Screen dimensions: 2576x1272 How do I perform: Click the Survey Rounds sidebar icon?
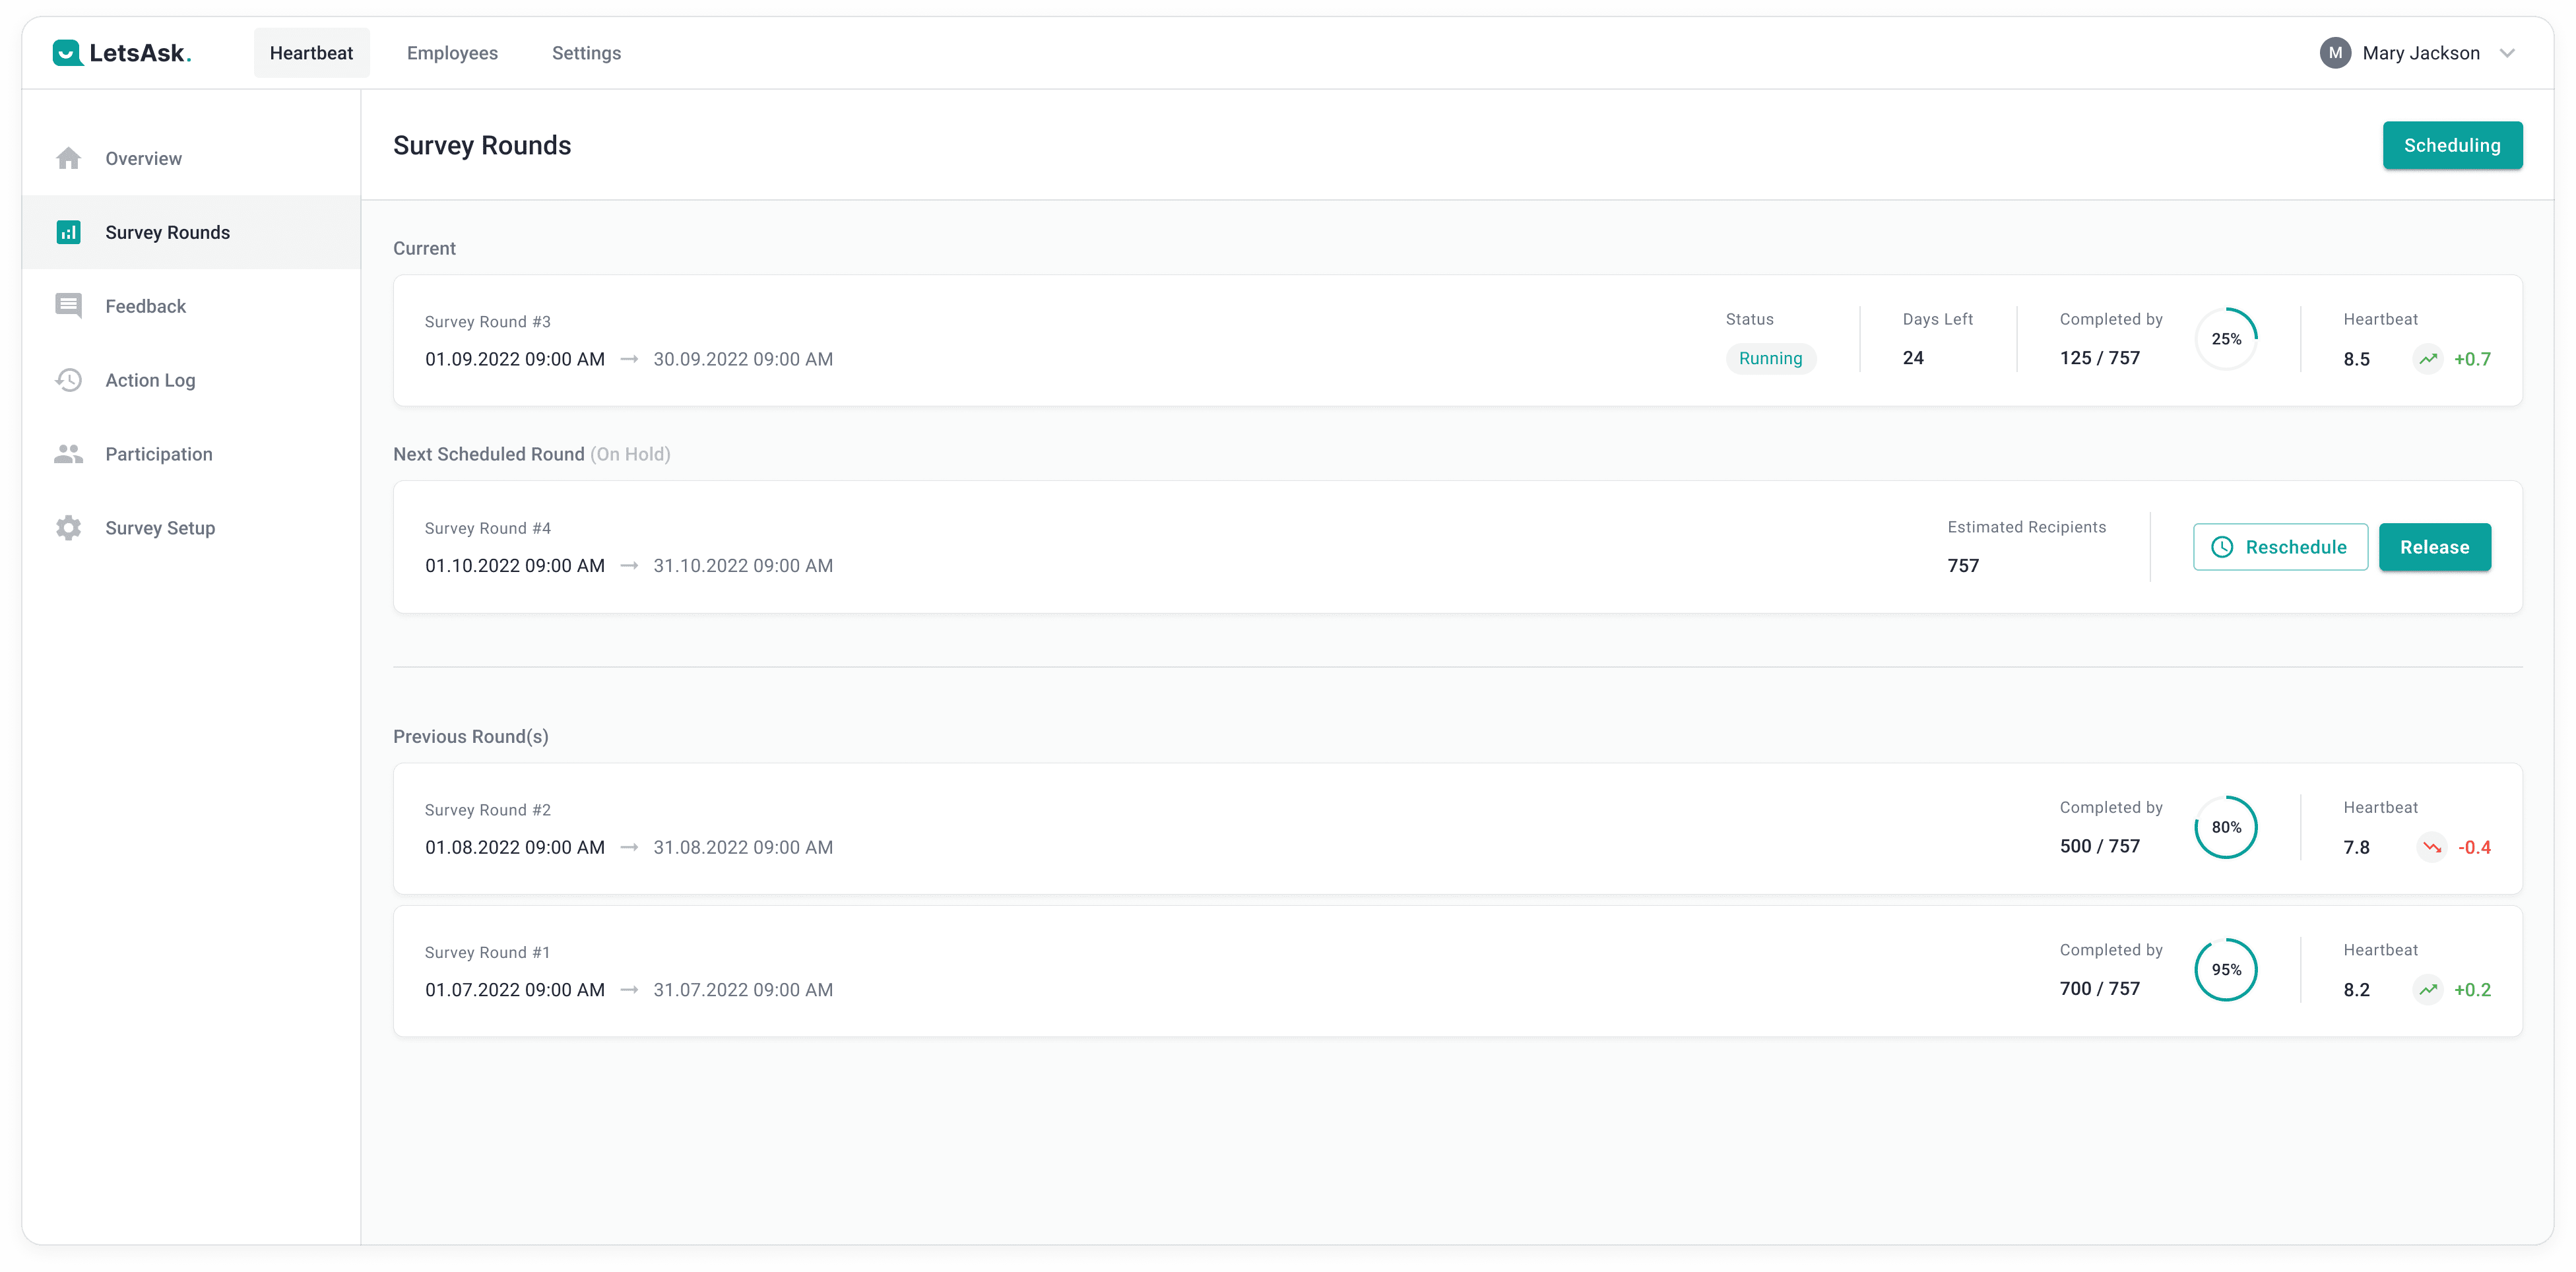pos(67,232)
